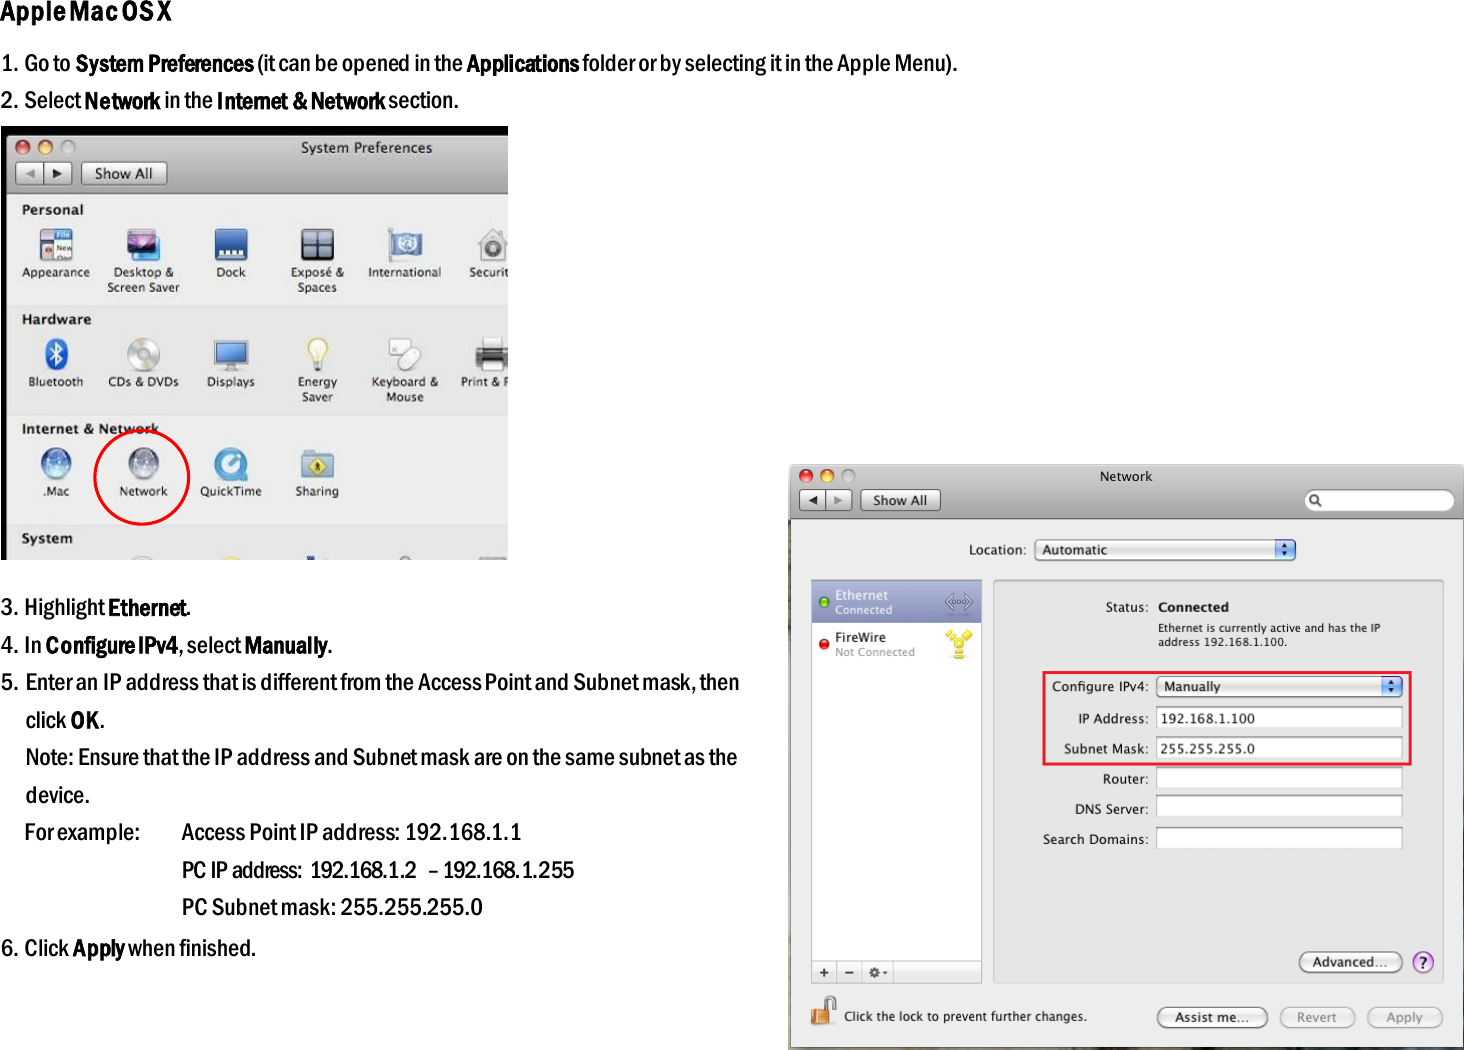
Task: Open help with the question mark button
Action: (1423, 962)
